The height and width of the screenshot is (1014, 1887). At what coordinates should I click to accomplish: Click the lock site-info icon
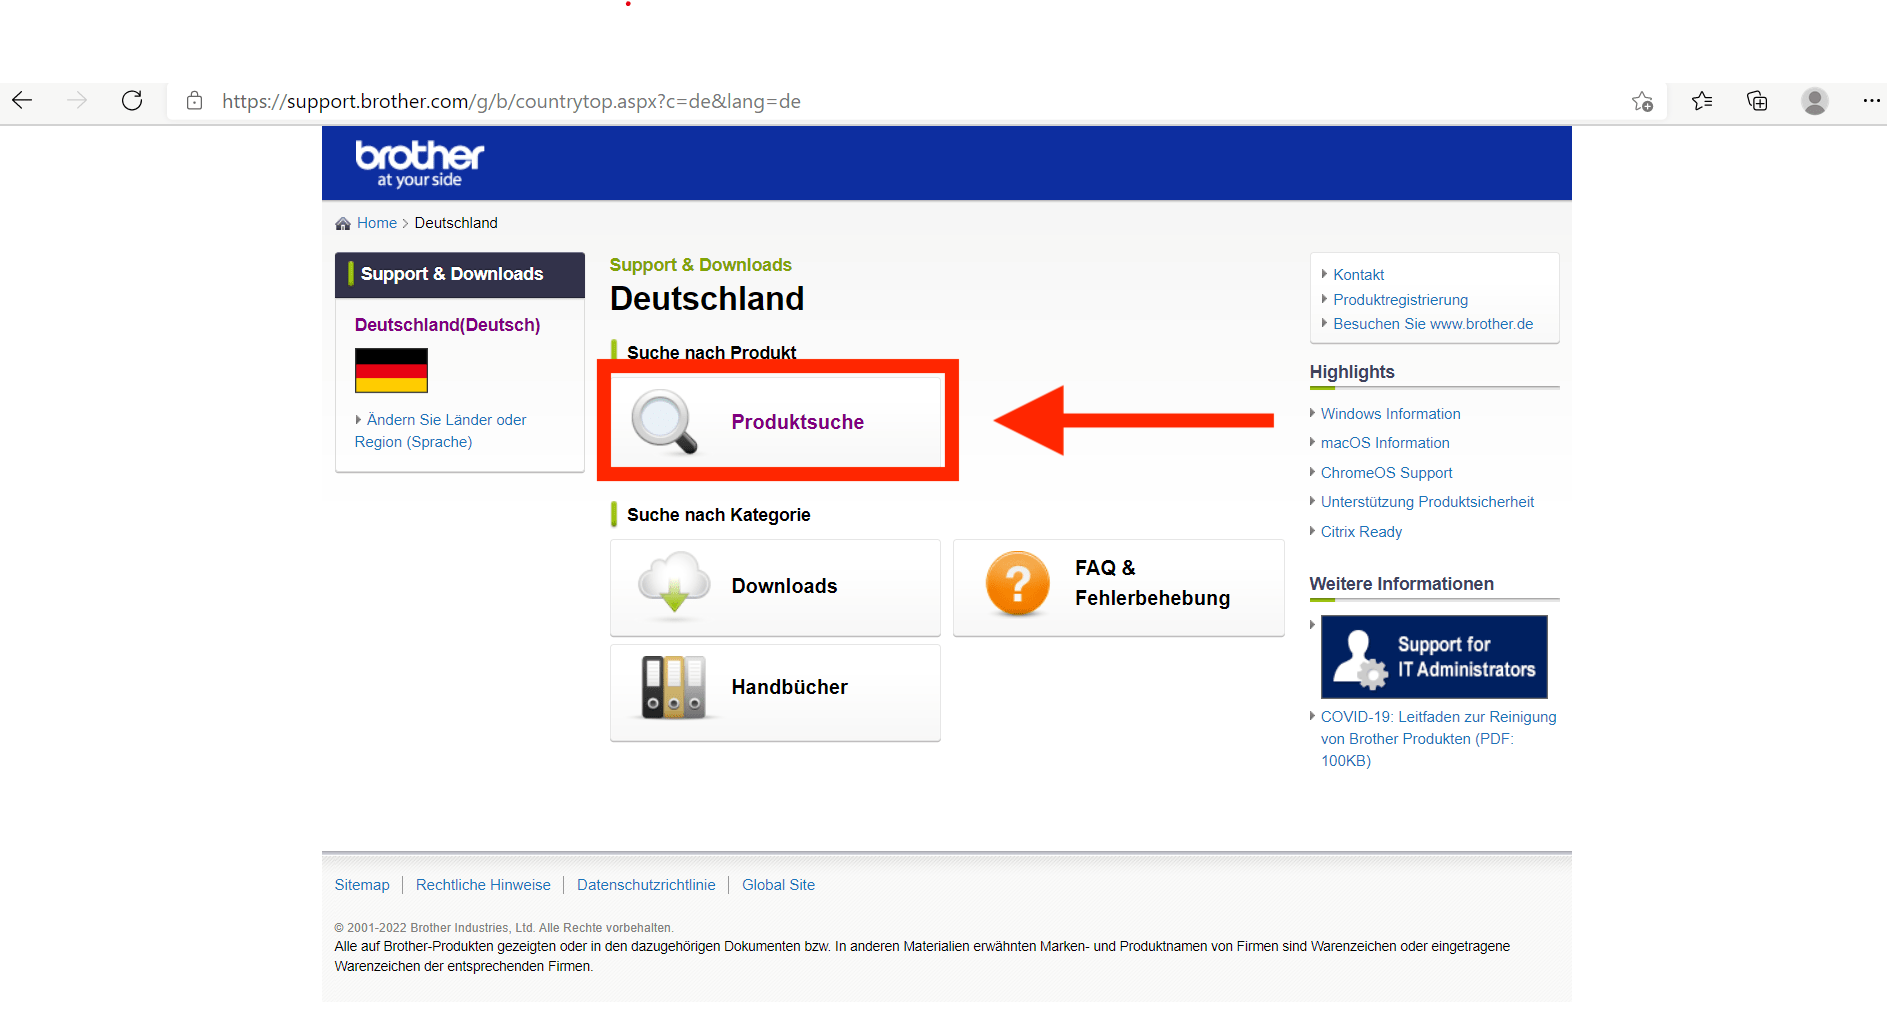194,101
